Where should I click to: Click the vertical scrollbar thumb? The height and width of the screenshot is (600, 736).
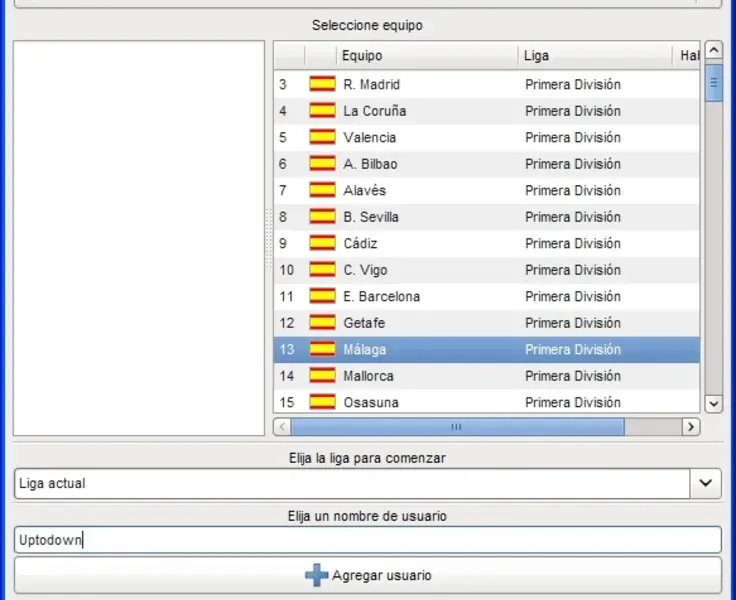pyautogui.click(x=714, y=83)
